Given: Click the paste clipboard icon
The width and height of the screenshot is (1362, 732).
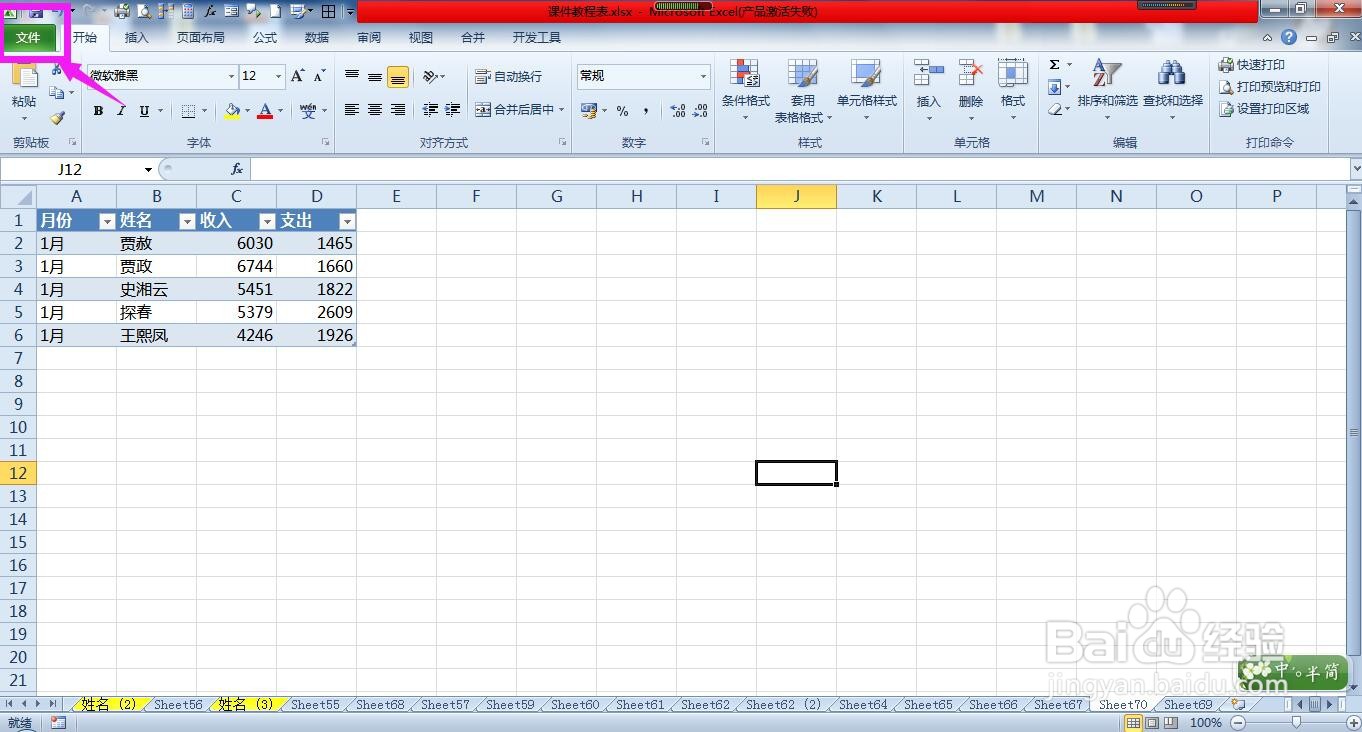Looking at the screenshot, I should pos(24,77).
